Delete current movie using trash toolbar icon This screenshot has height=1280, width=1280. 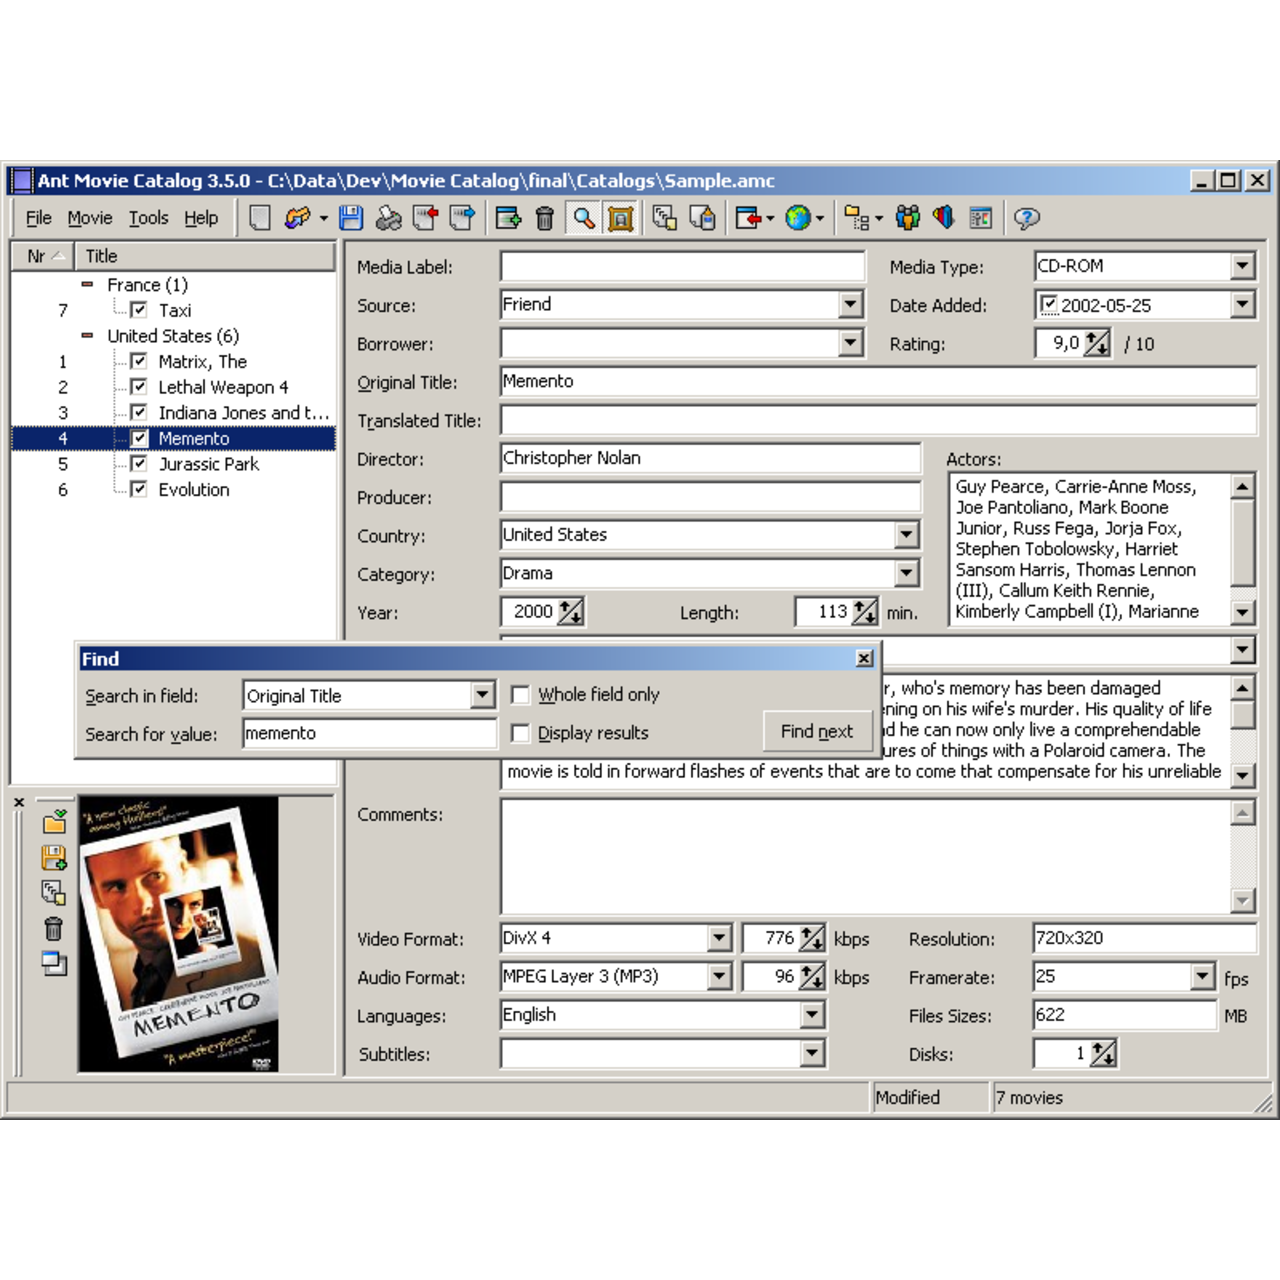543,218
